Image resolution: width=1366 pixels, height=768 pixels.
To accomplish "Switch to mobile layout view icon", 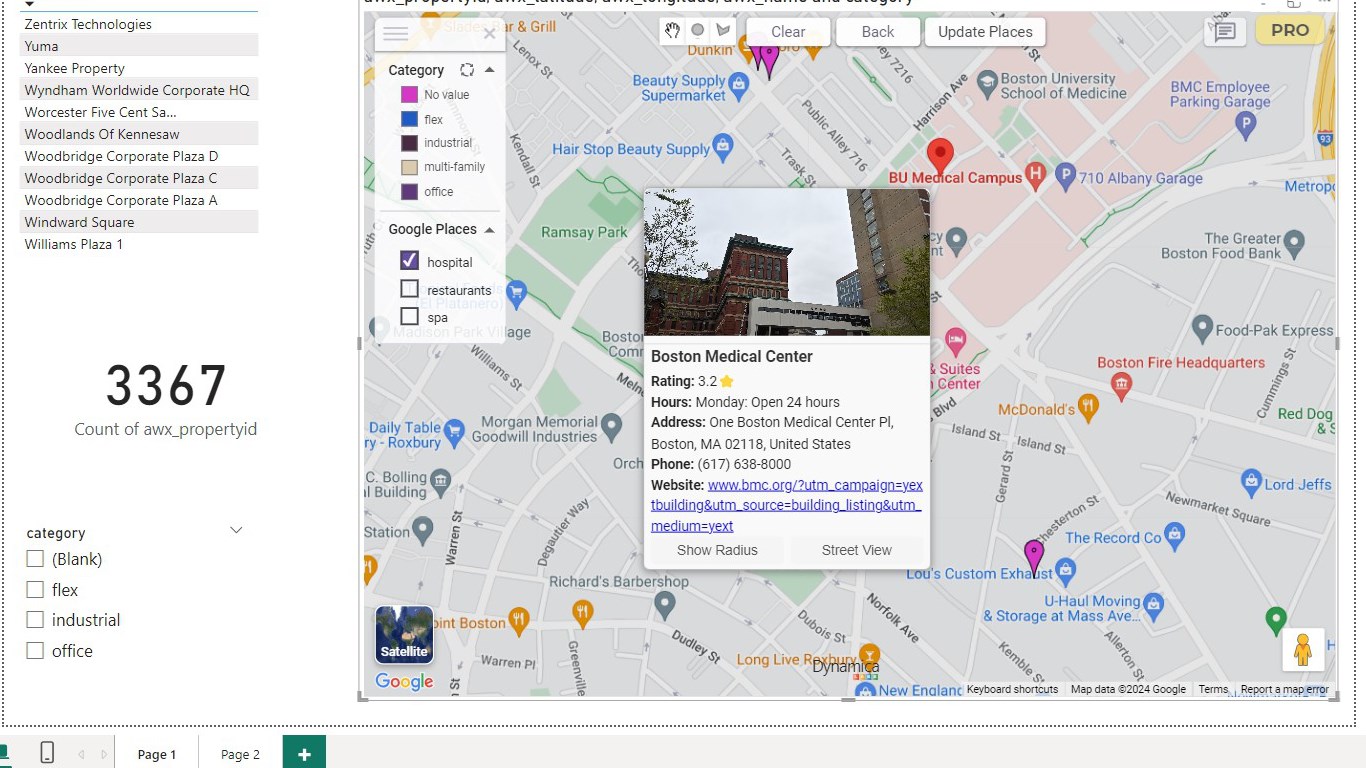I will 47,753.
